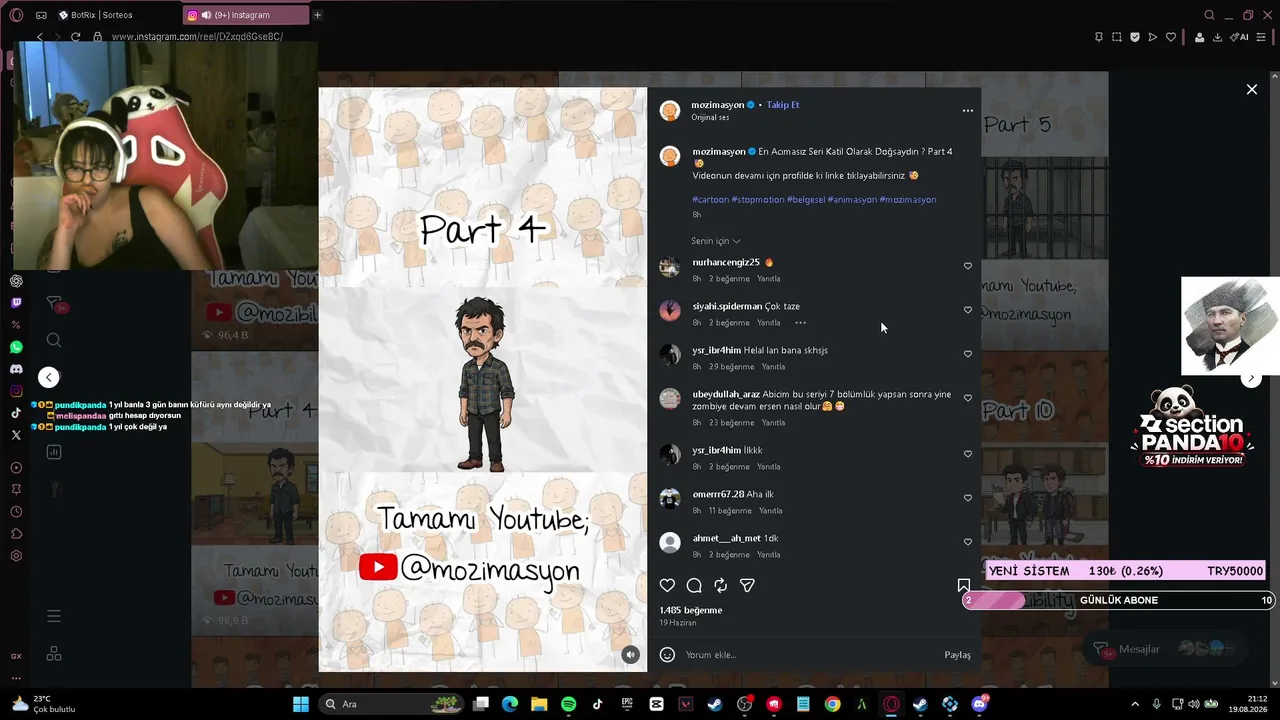Like ysr_ibr4him's 'İlkkk' comment
The width and height of the screenshot is (1280, 720).
[967, 454]
